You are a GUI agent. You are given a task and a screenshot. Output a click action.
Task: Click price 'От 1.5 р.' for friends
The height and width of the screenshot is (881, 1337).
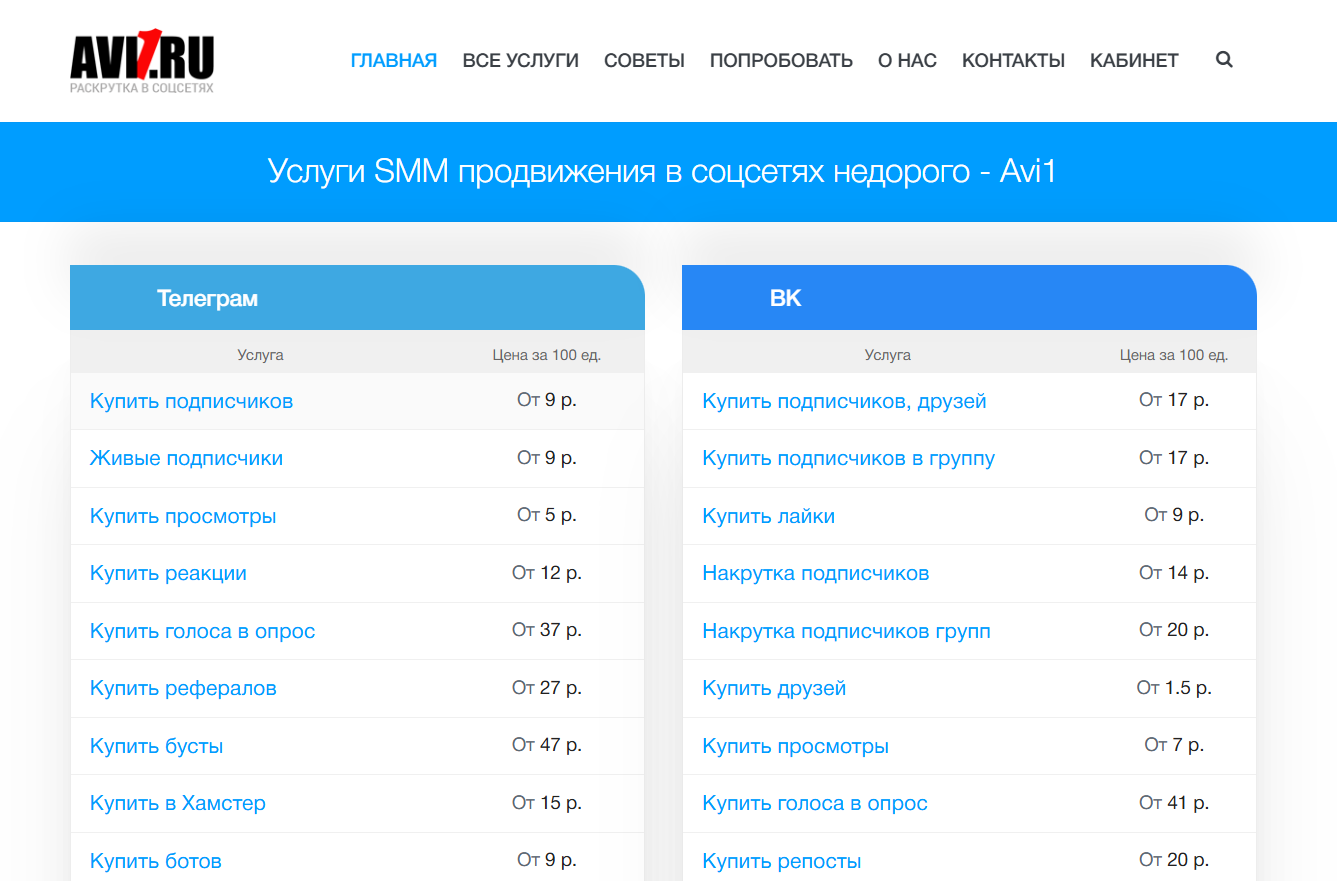pyautogui.click(x=1174, y=688)
